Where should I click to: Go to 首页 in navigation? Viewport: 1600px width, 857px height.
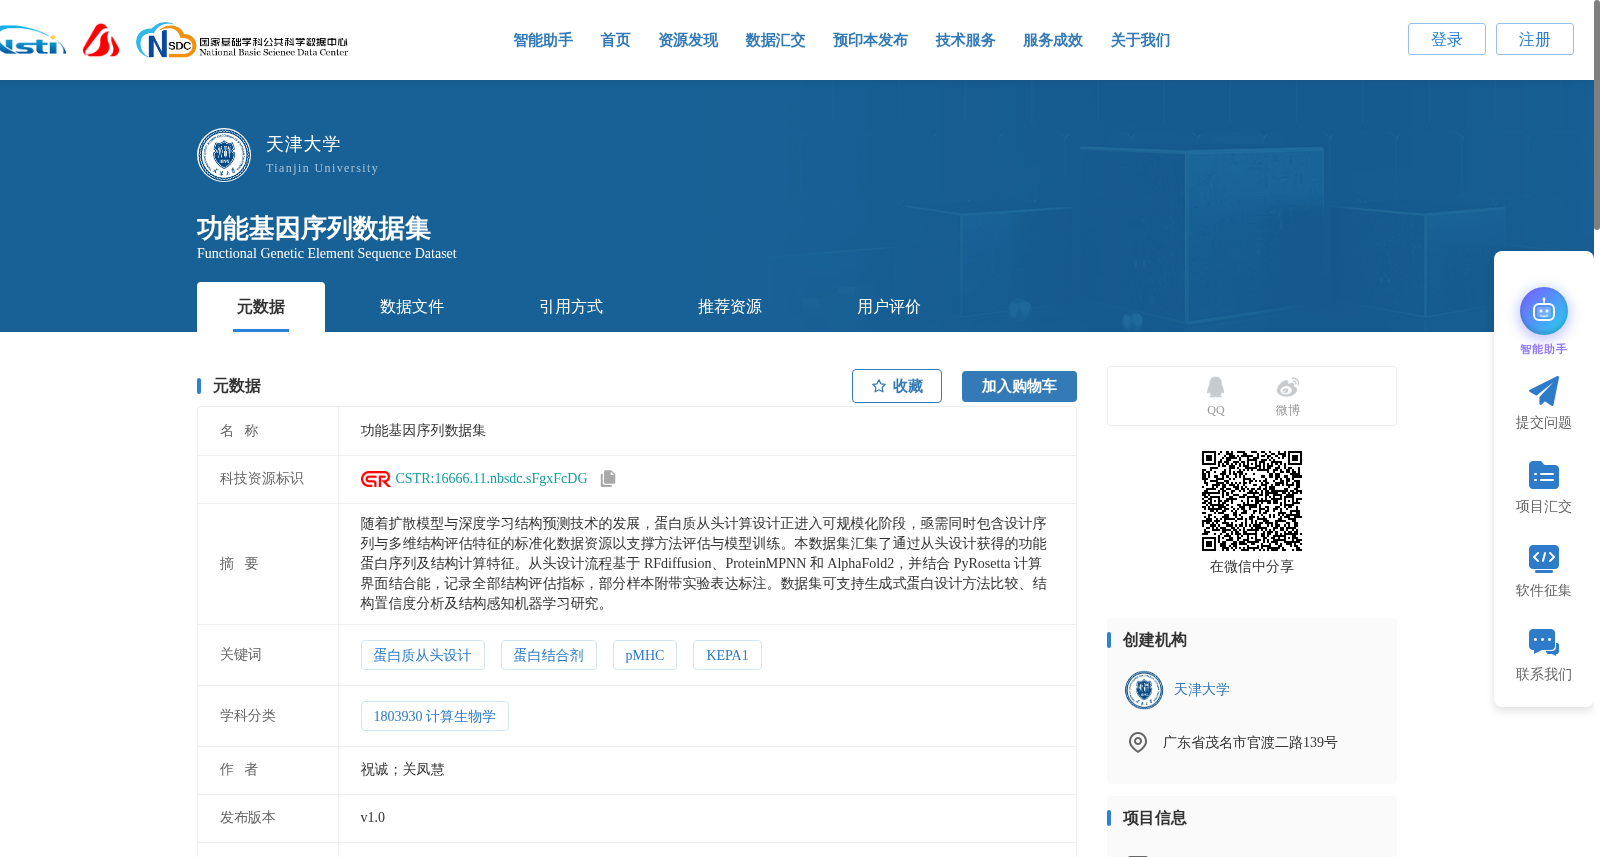615,40
